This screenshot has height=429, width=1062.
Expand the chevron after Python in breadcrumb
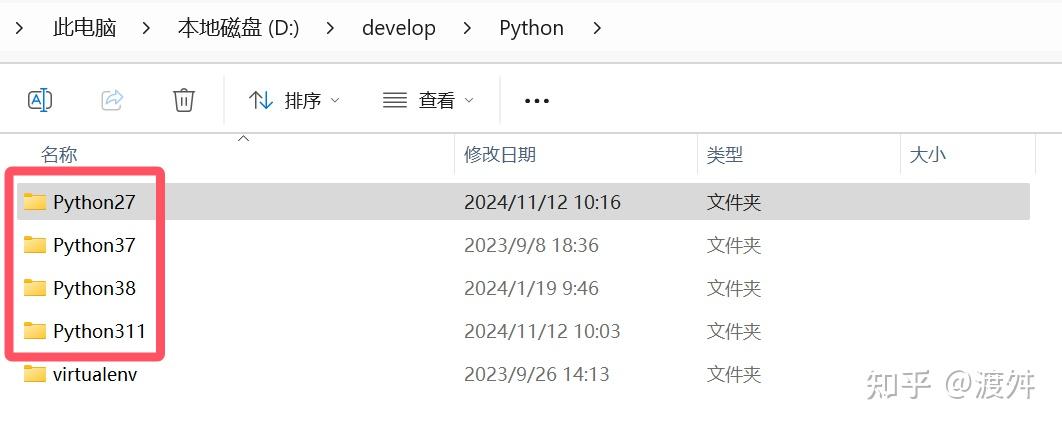tap(597, 28)
